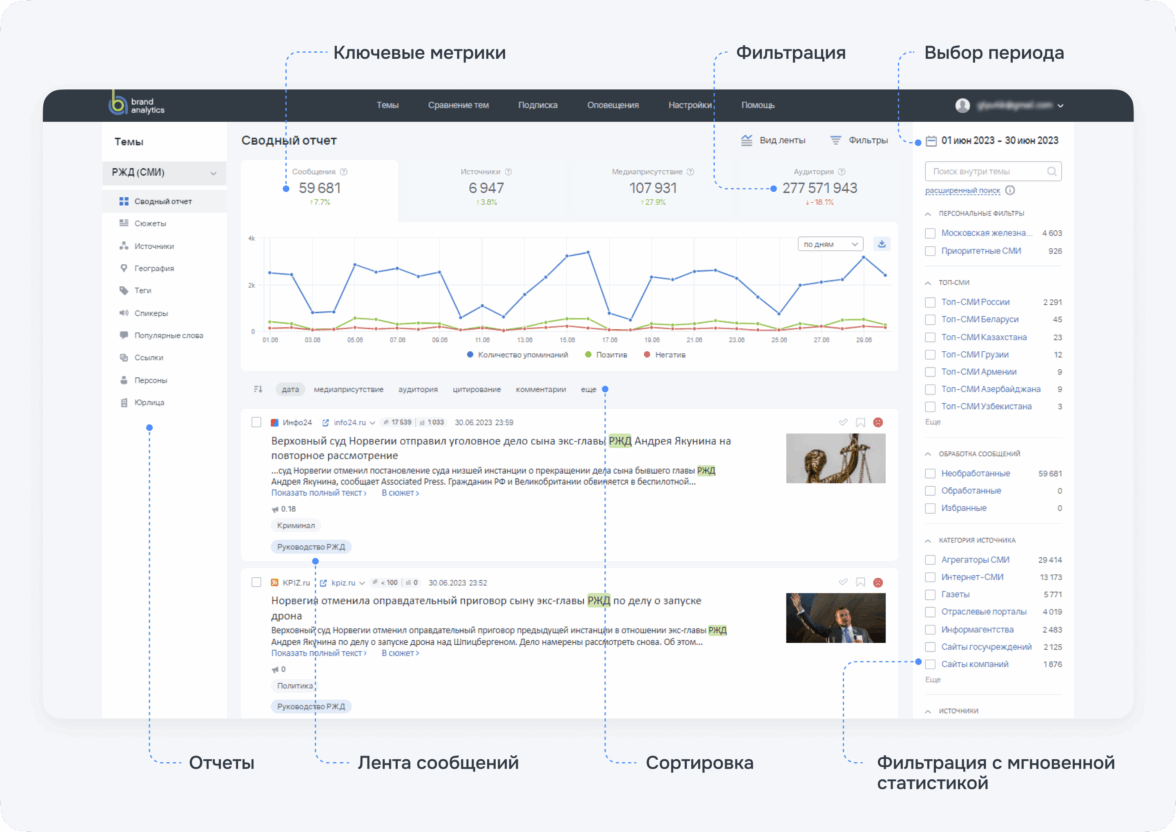Click negative sentiment face on first article
Image resolution: width=1176 pixels, height=832 pixels.
878,422
